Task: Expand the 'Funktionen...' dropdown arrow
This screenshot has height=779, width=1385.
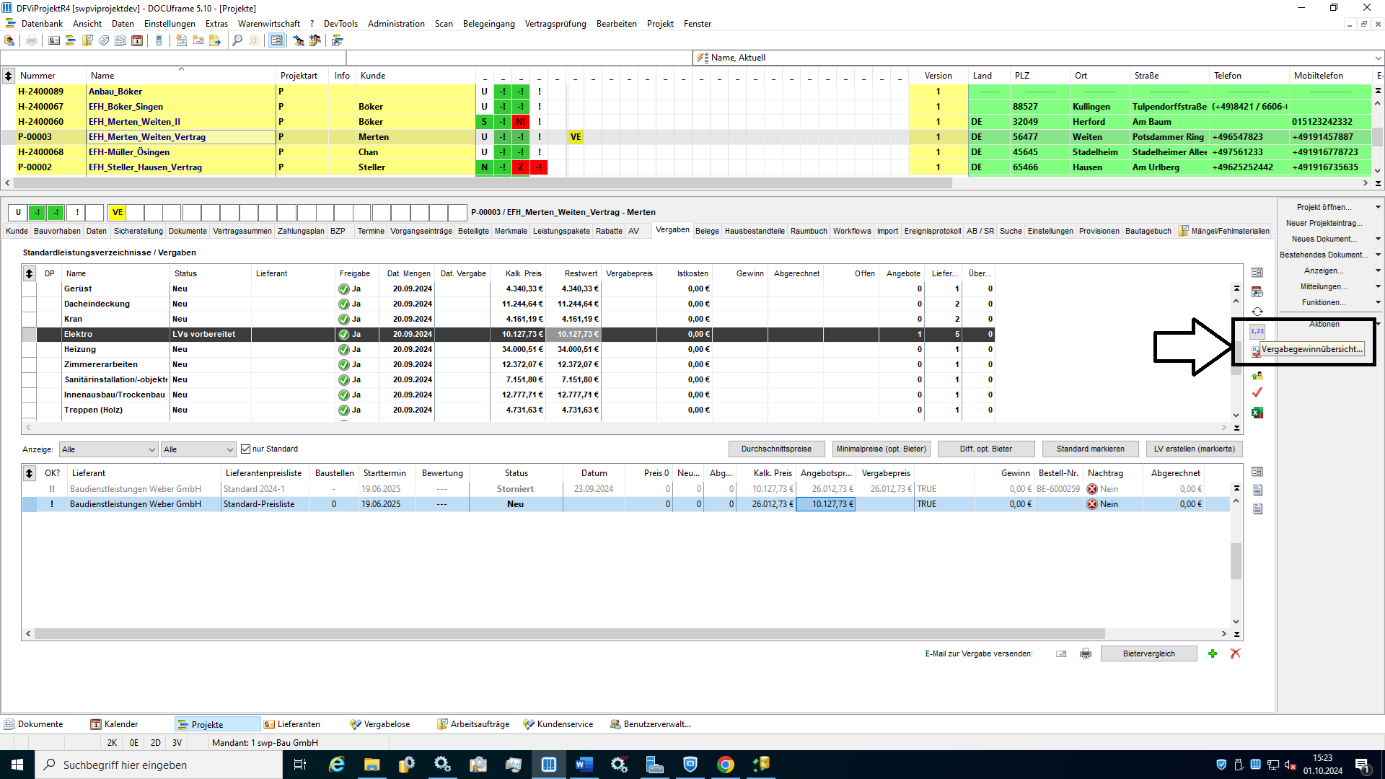Action: tap(1378, 302)
